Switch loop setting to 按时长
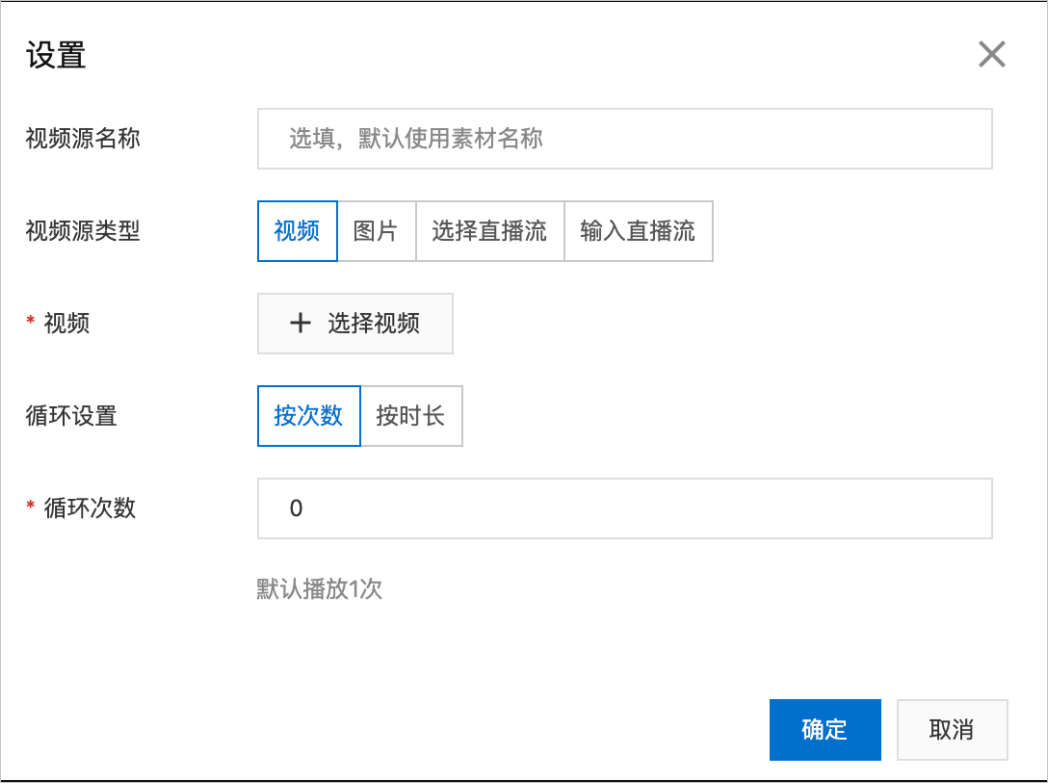Viewport: 1048px width, 783px height. point(413,416)
